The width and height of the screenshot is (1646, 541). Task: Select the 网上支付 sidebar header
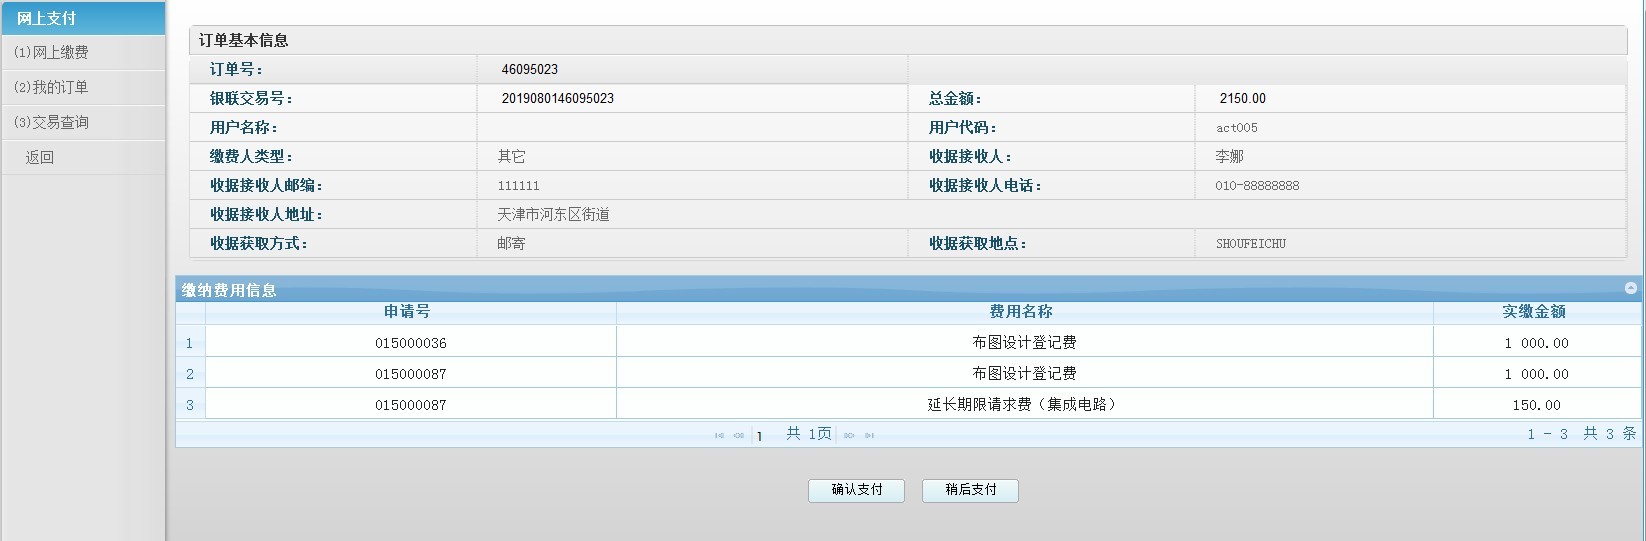[x=46, y=18]
